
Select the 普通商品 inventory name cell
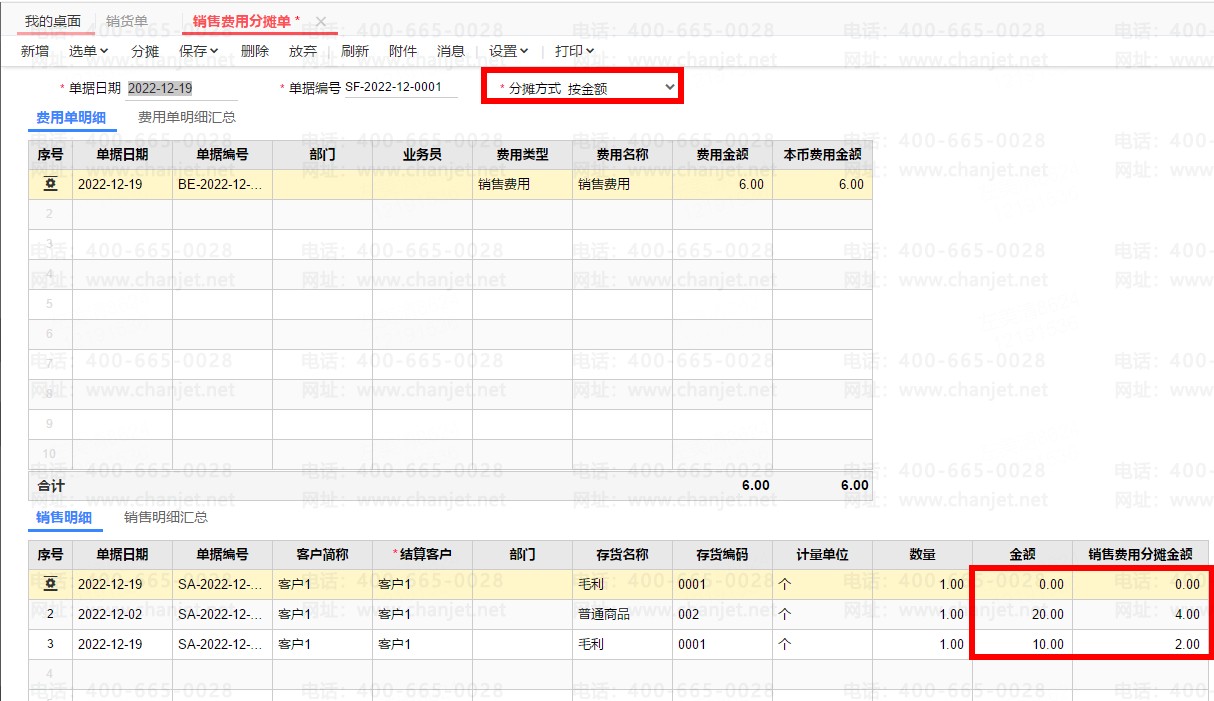[622, 614]
